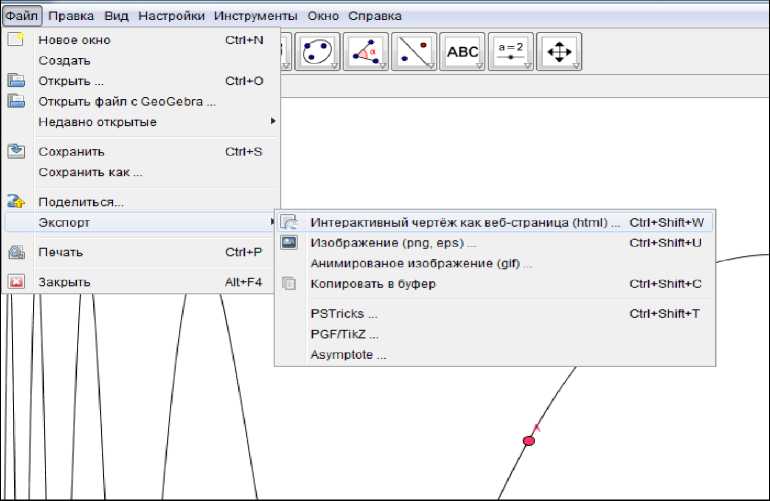Open the Настройки menu

tap(171, 16)
